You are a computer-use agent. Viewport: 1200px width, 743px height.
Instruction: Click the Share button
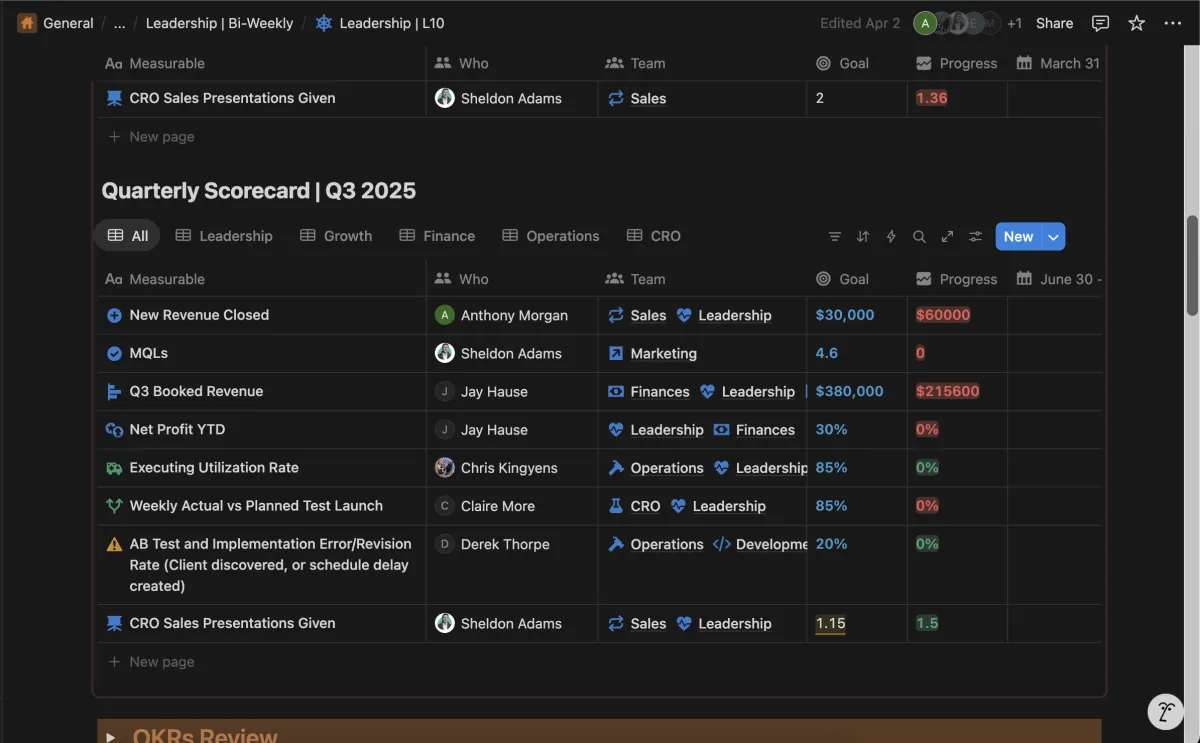[1054, 23]
